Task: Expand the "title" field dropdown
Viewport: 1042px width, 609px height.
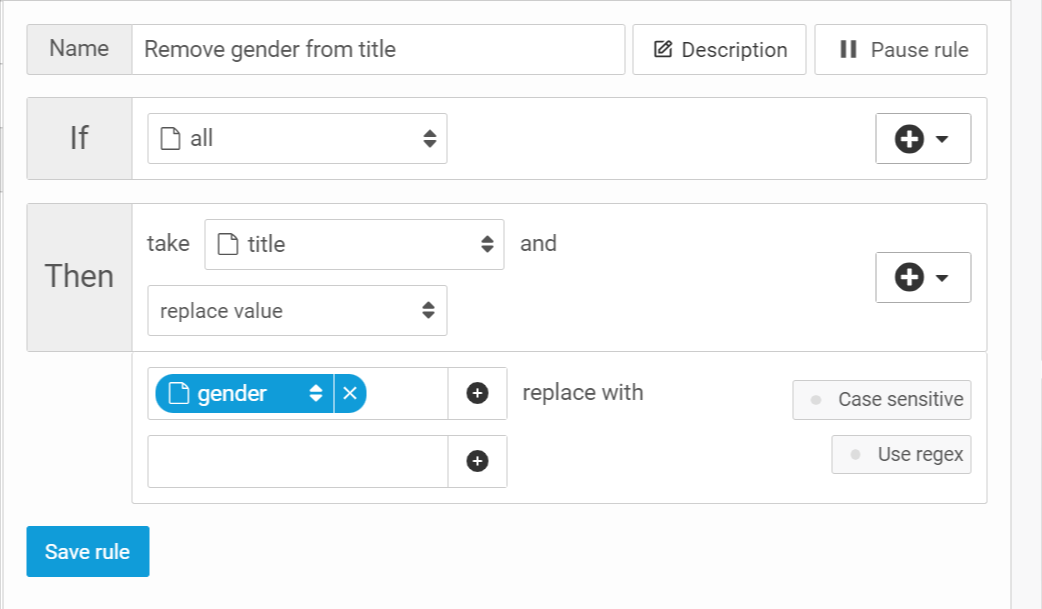Action: [x=354, y=245]
